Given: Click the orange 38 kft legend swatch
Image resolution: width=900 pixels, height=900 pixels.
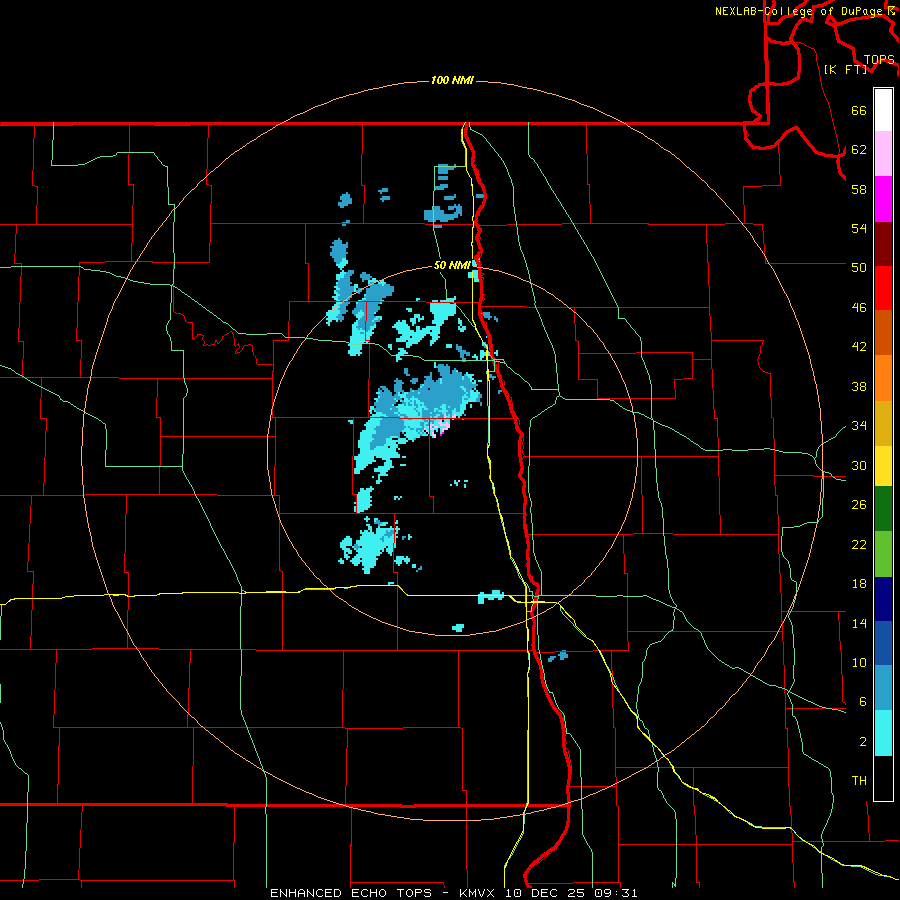Looking at the screenshot, I should [x=883, y=378].
